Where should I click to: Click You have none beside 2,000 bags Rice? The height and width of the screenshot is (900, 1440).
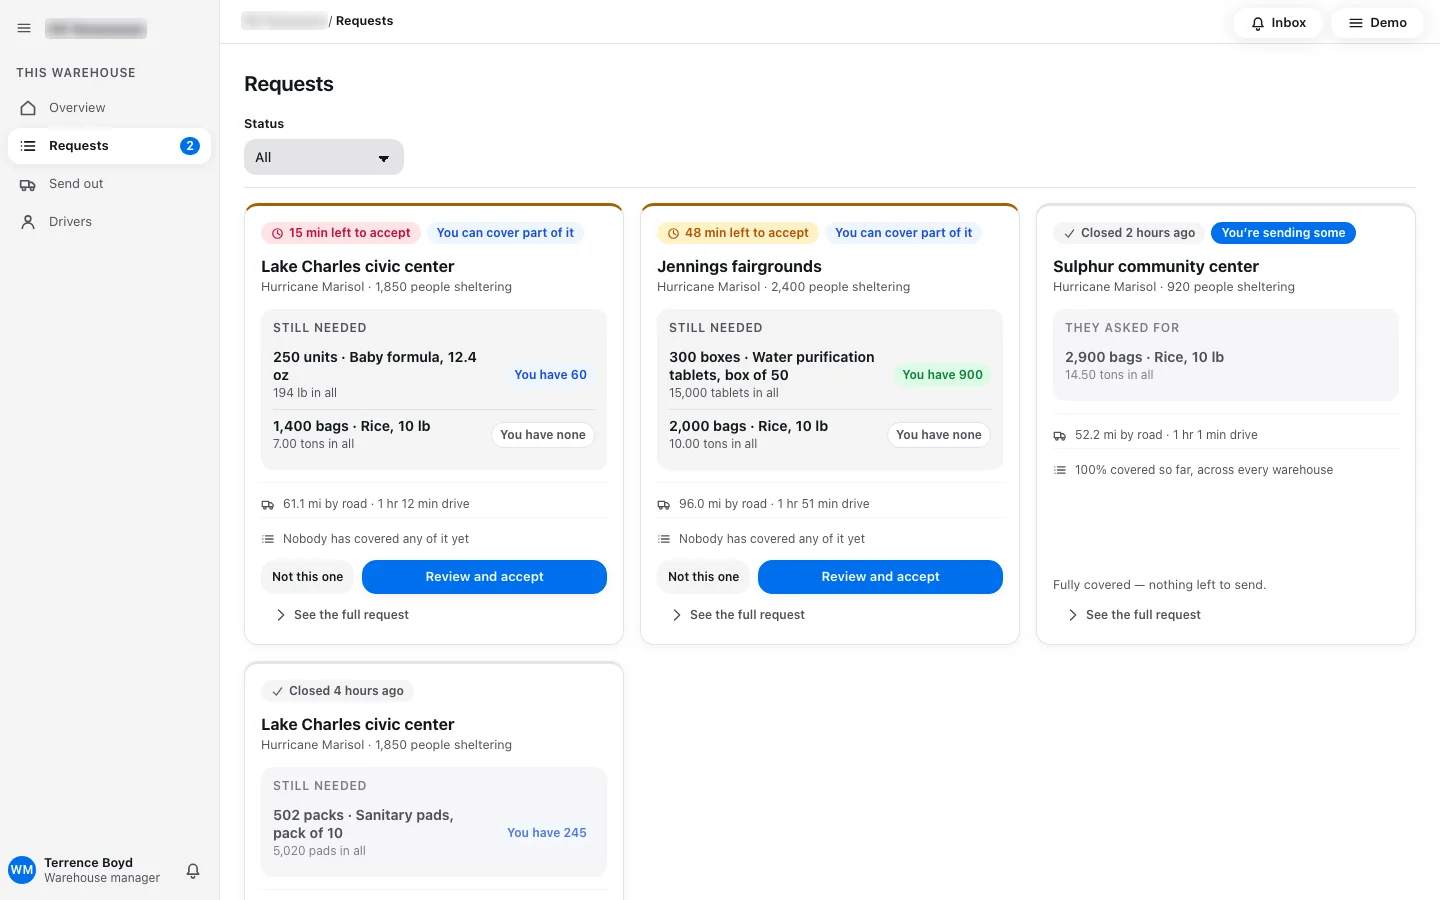point(938,435)
